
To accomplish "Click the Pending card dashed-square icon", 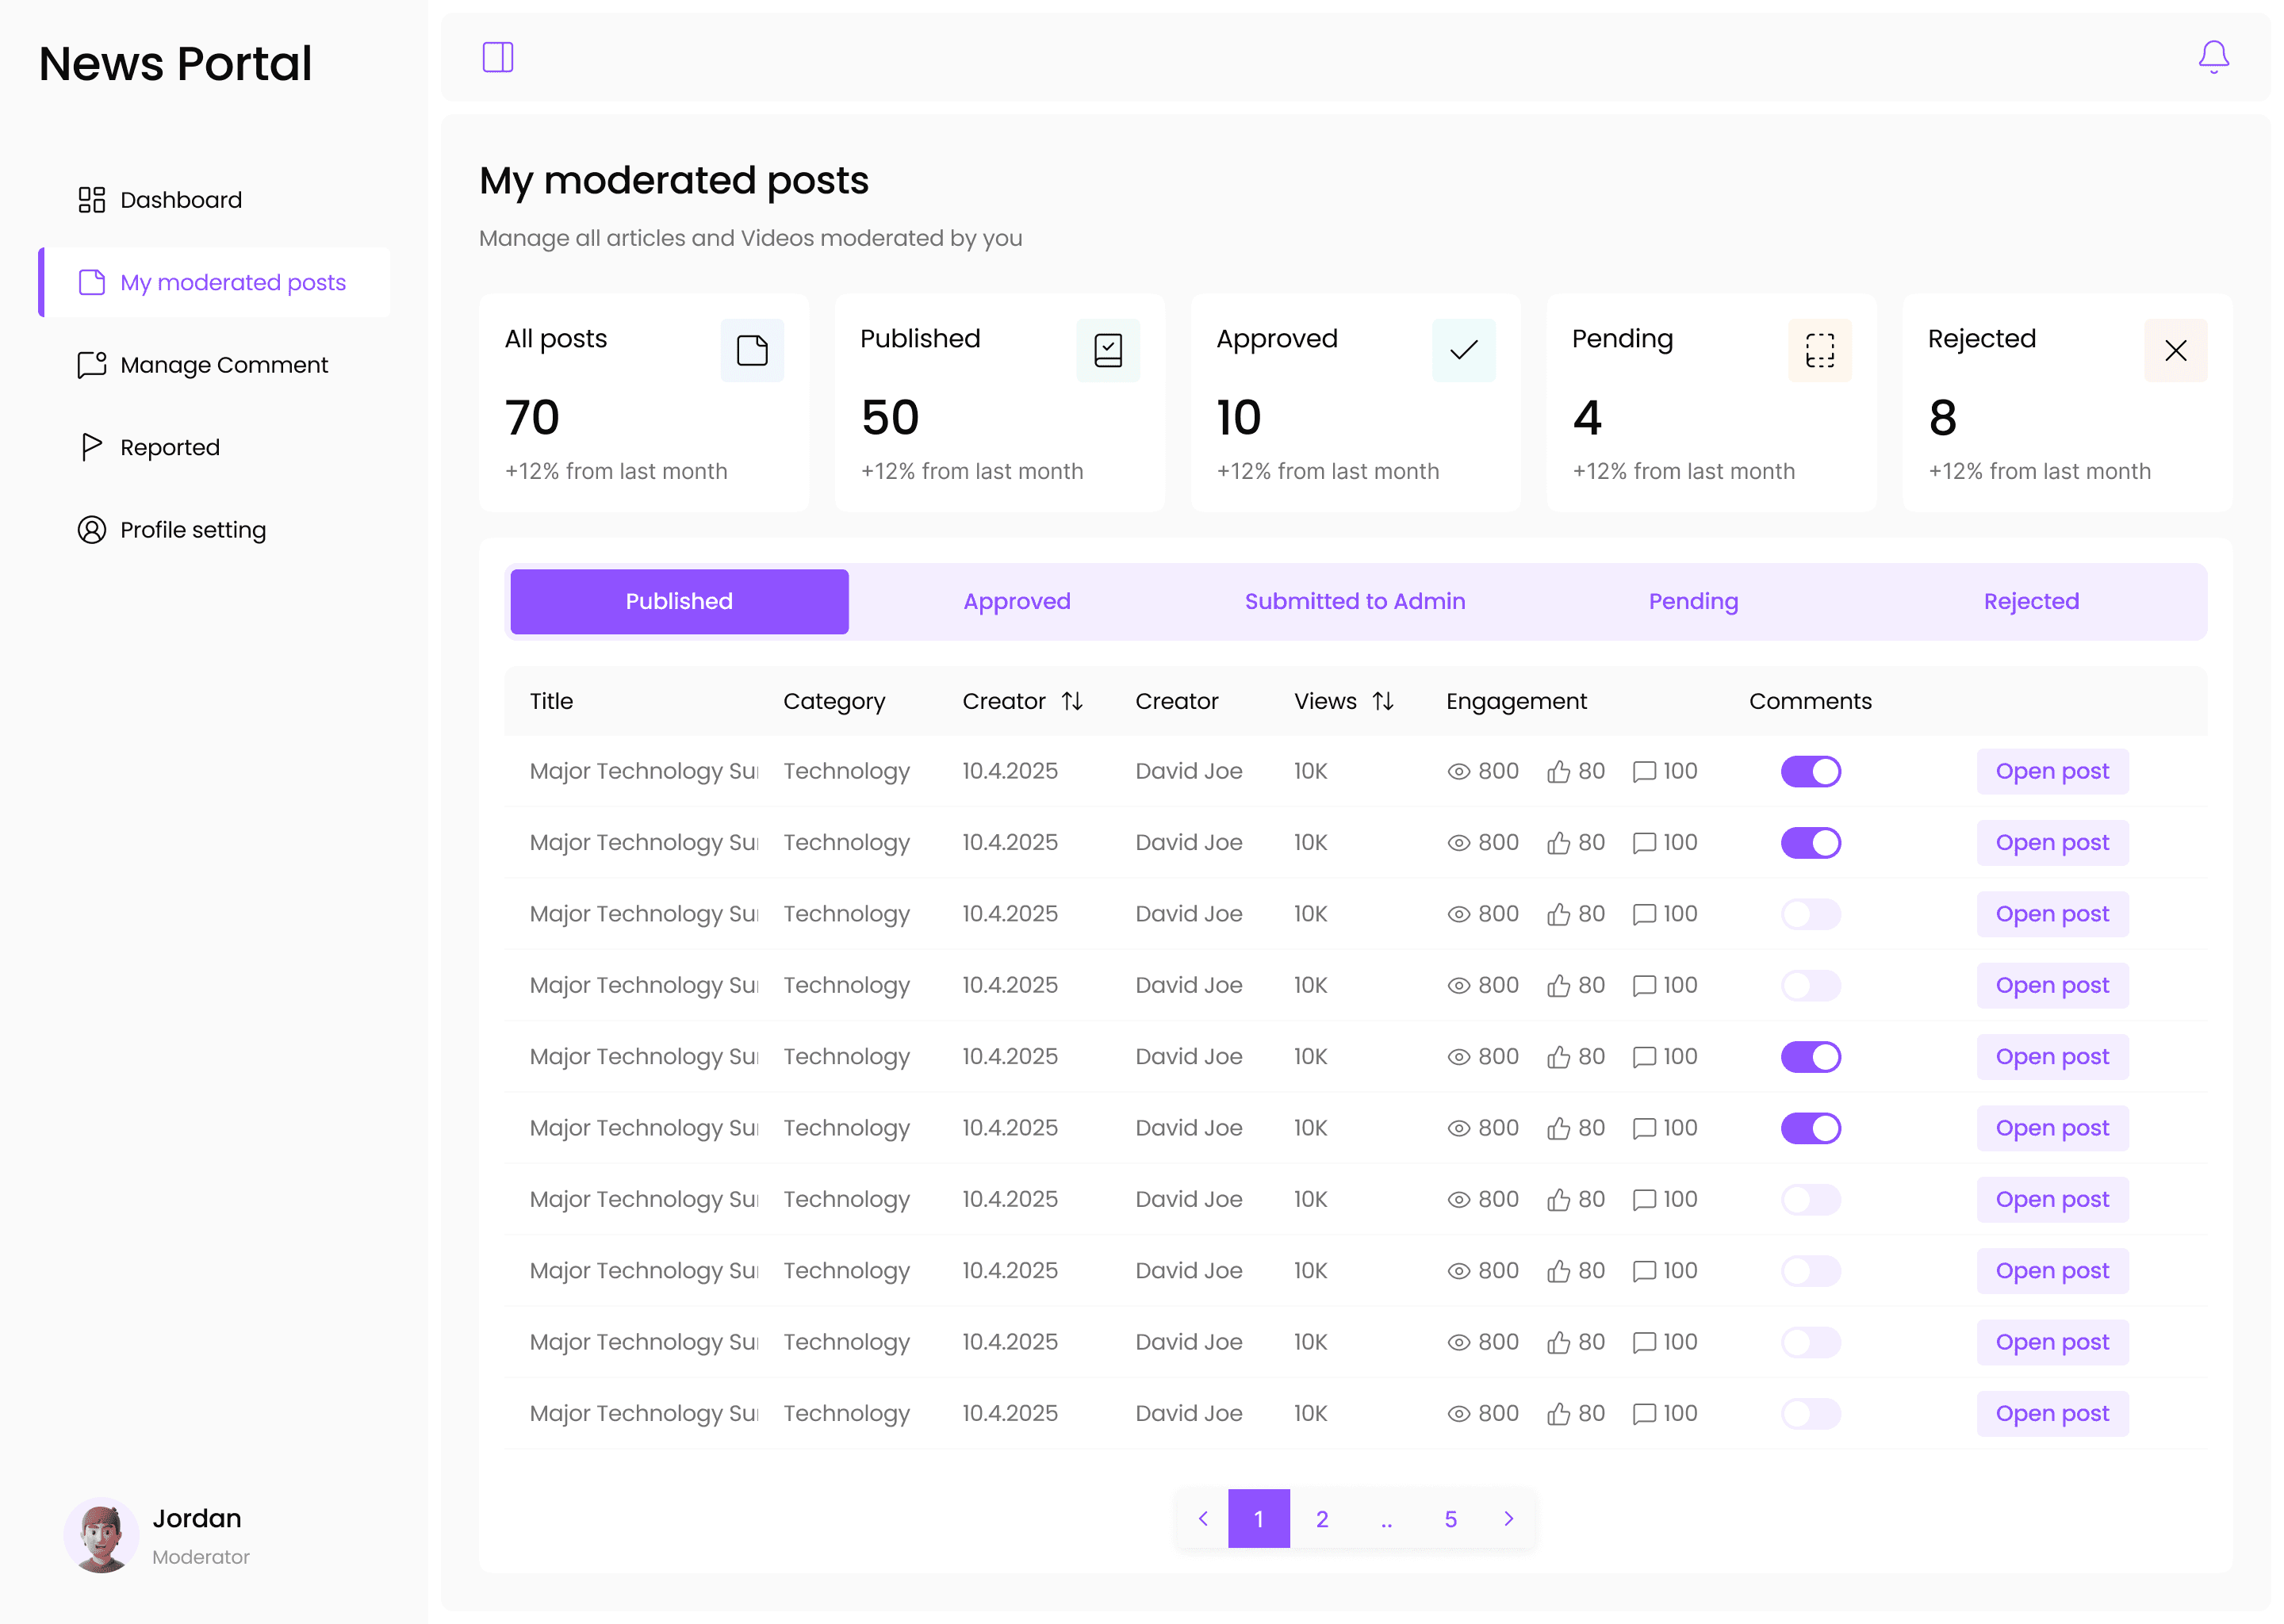I will click(x=1819, y=351).
